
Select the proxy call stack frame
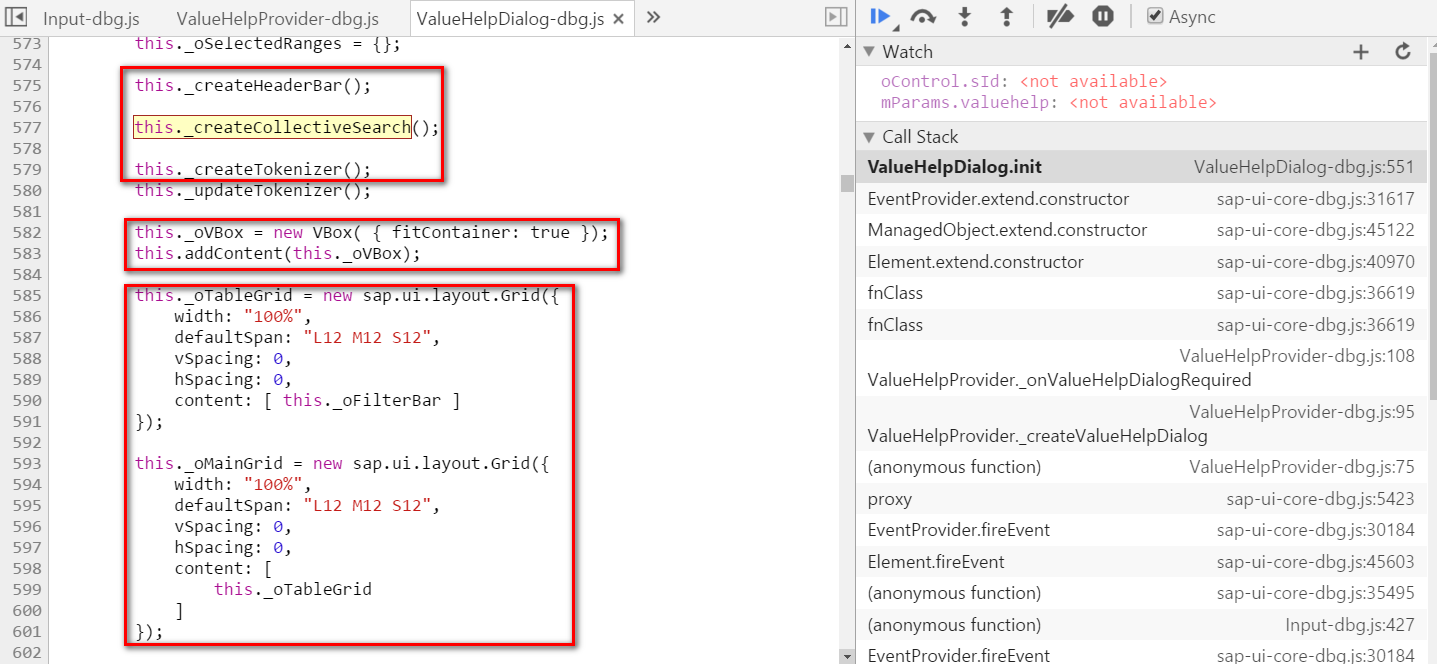coord(1141,499)
